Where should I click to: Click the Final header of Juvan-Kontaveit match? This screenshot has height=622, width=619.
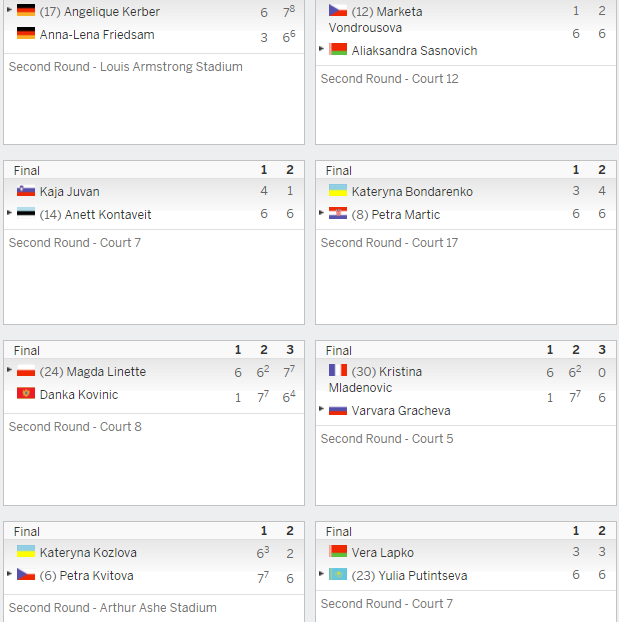pos(27,171)
